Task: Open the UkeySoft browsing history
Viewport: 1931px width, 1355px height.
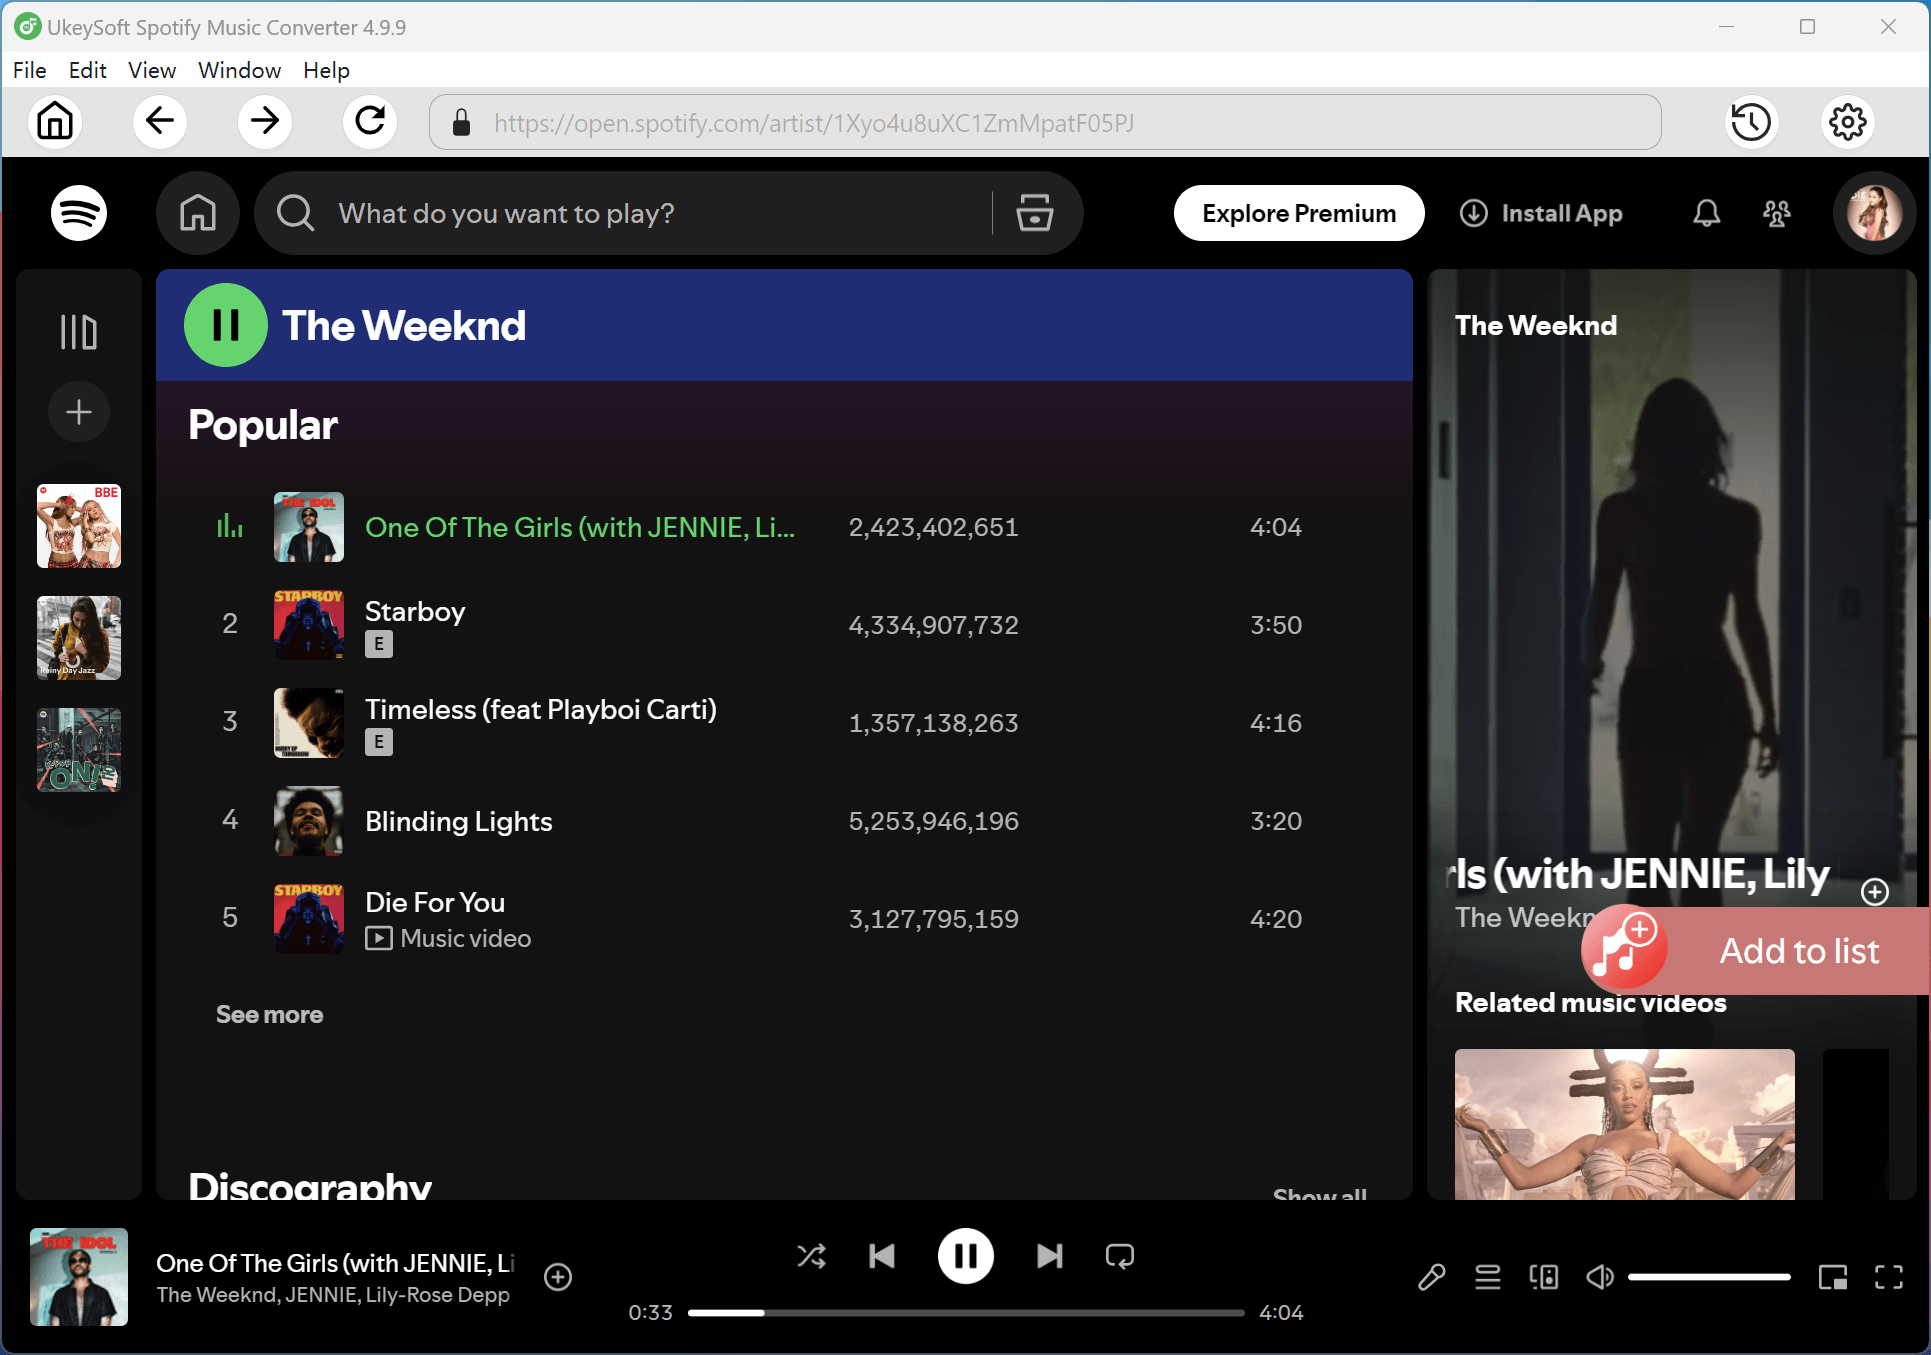Action: coord(1751,121)
